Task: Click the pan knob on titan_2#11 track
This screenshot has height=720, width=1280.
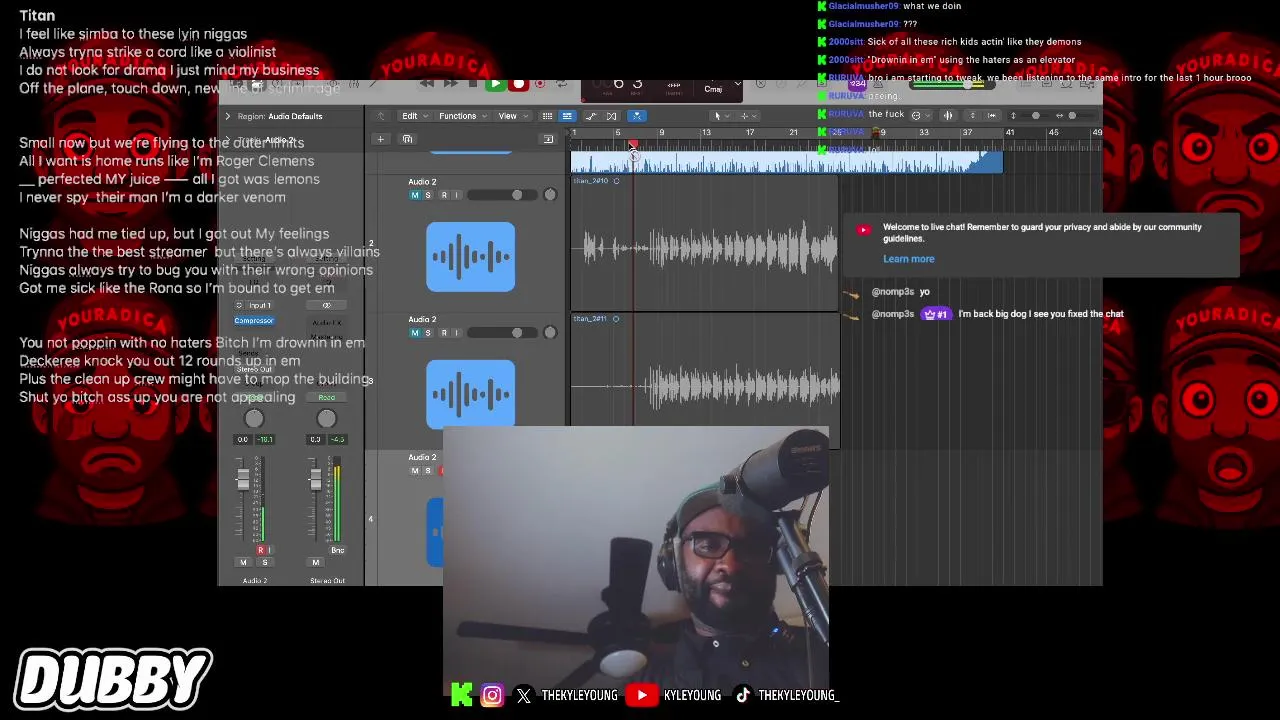Action: coord(550,333)
